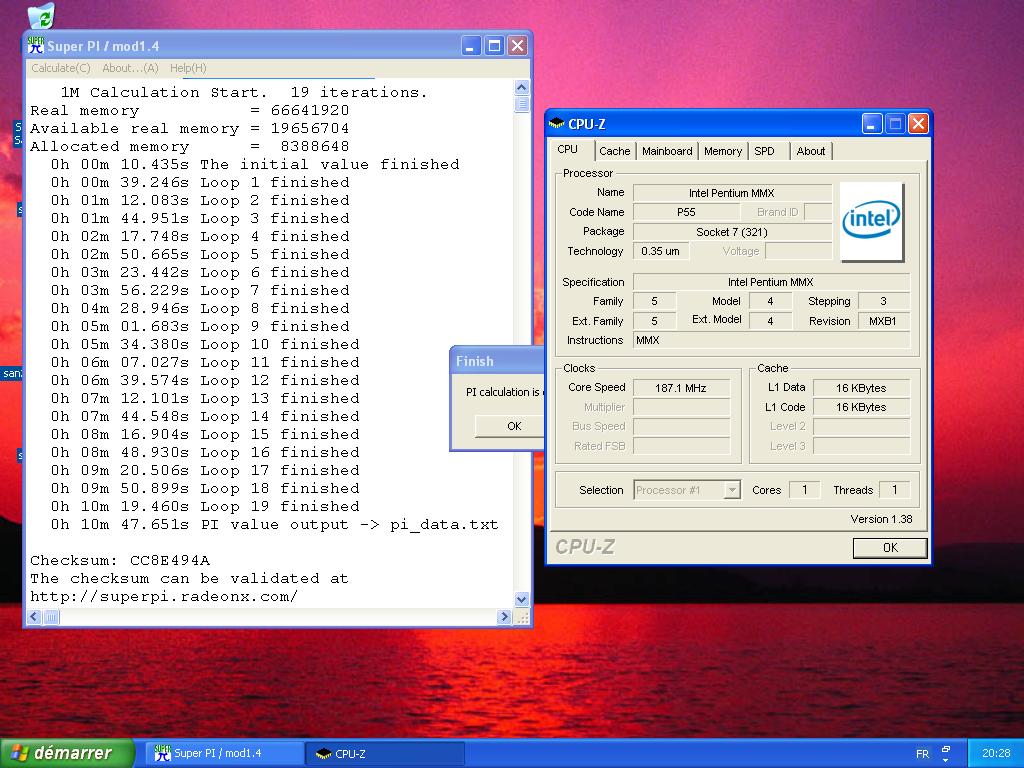This screenshot has height=768, width=1024.
Task: Click the Technology field 0.35 um
Action: [661, 251]
